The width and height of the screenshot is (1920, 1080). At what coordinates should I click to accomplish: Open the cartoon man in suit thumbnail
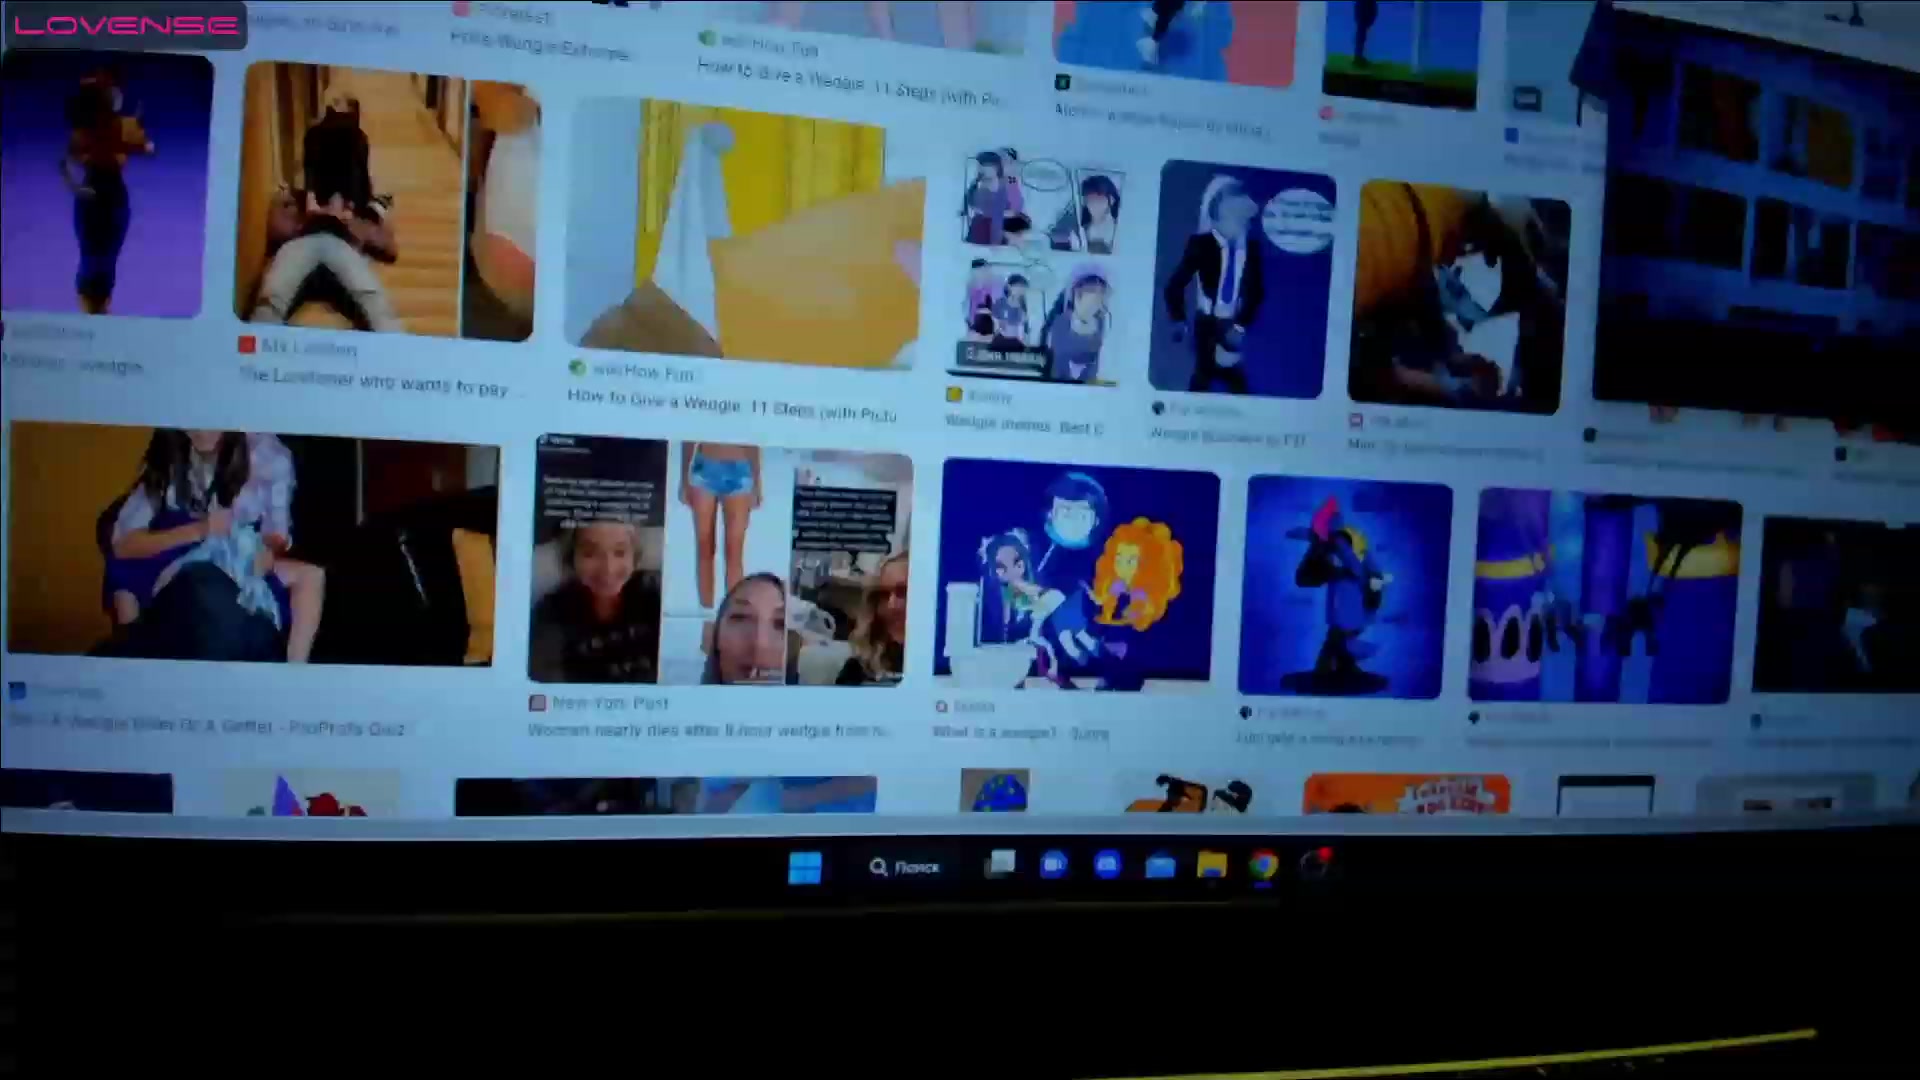click(1242, 280)
